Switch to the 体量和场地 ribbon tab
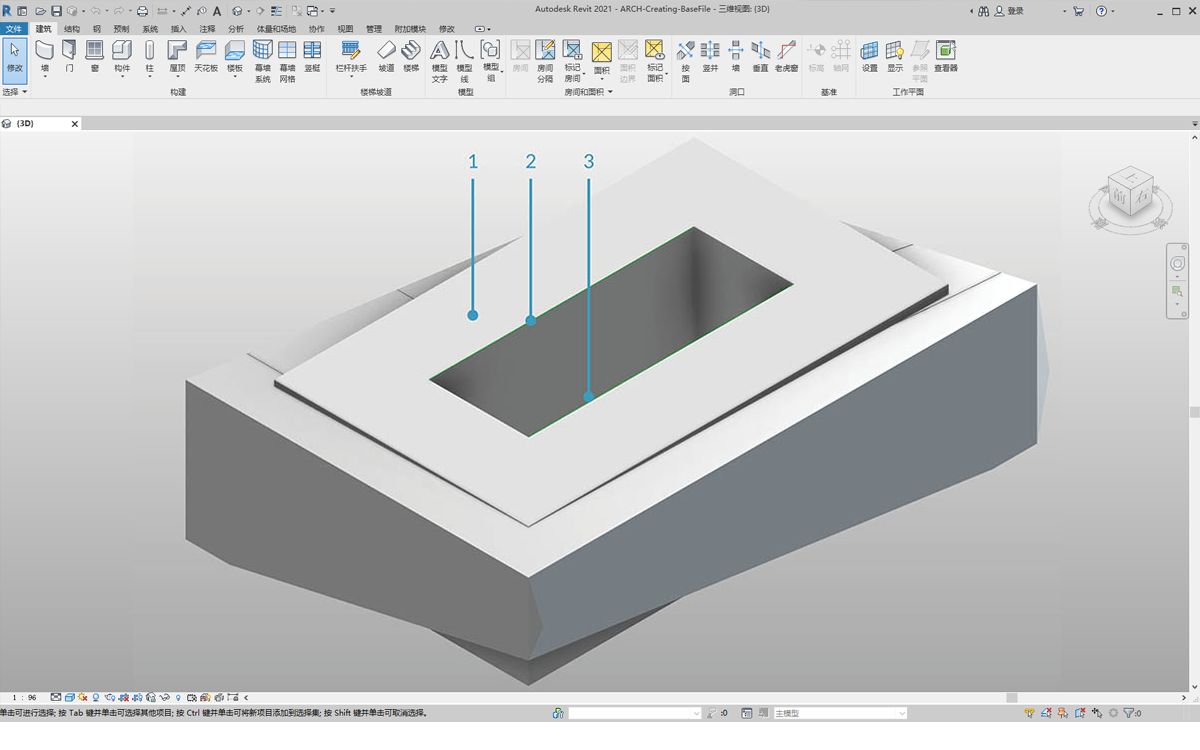The width and height of the screenshot is (1200, 750). coord(276,29)
